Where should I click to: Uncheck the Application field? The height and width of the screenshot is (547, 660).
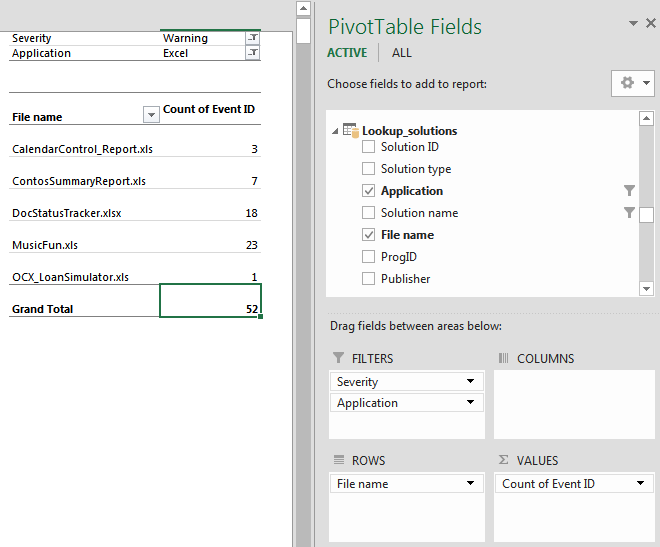(x=368, y=191)
